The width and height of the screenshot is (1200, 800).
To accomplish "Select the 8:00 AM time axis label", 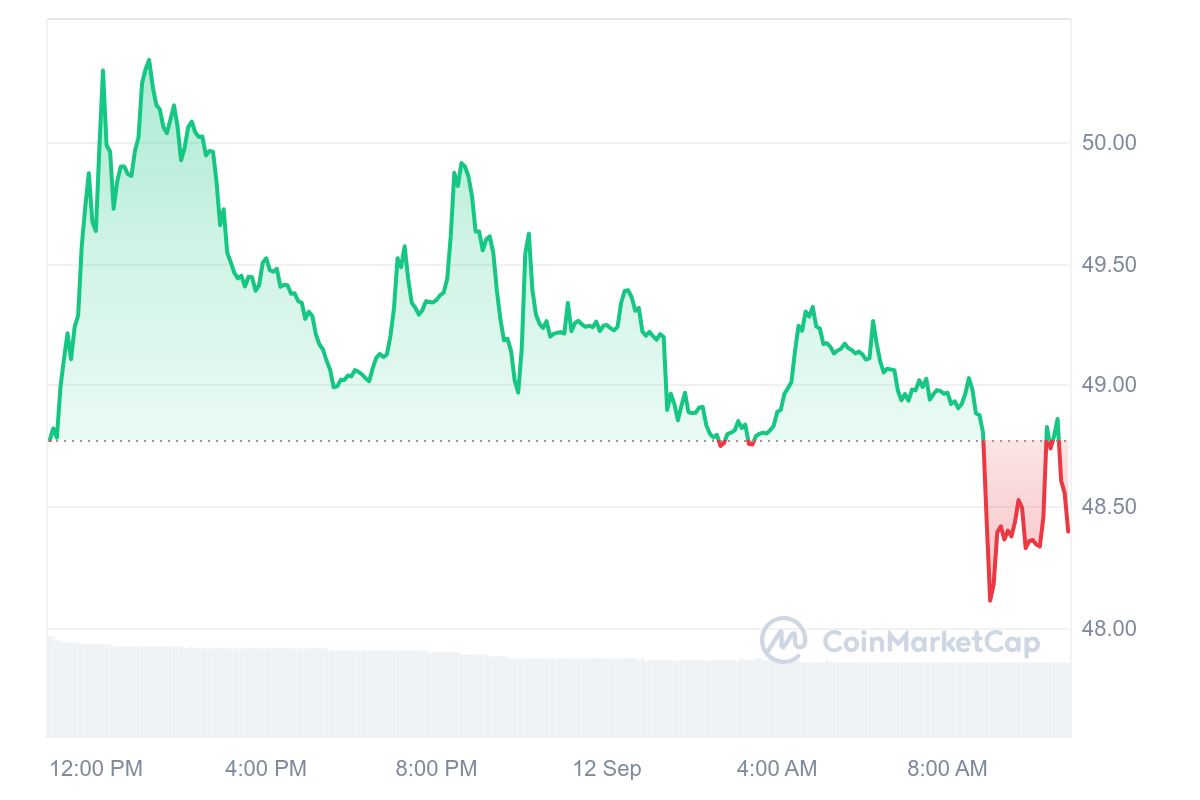I will tap(947, 769).
